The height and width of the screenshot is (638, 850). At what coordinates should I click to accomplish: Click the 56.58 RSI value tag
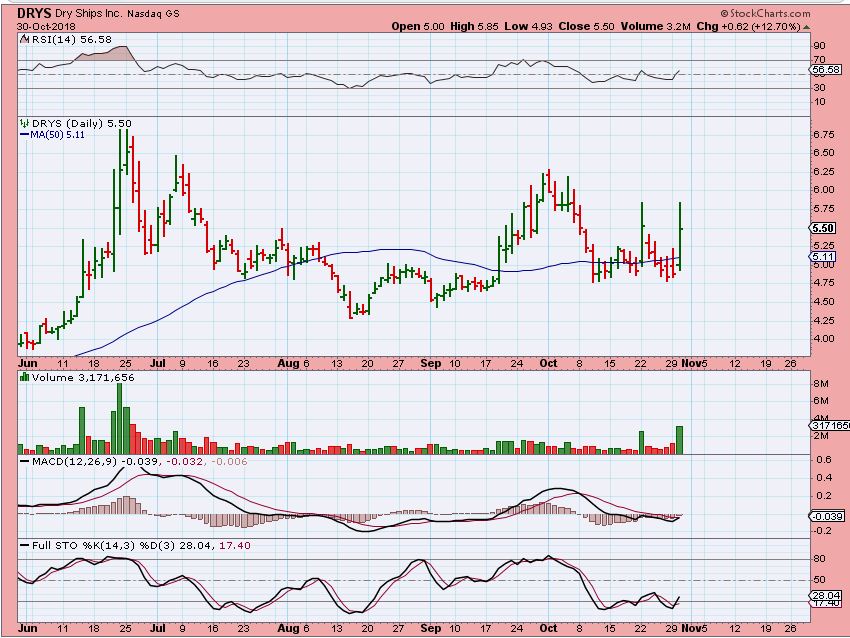pyautogui.click(x=826, y=69)
